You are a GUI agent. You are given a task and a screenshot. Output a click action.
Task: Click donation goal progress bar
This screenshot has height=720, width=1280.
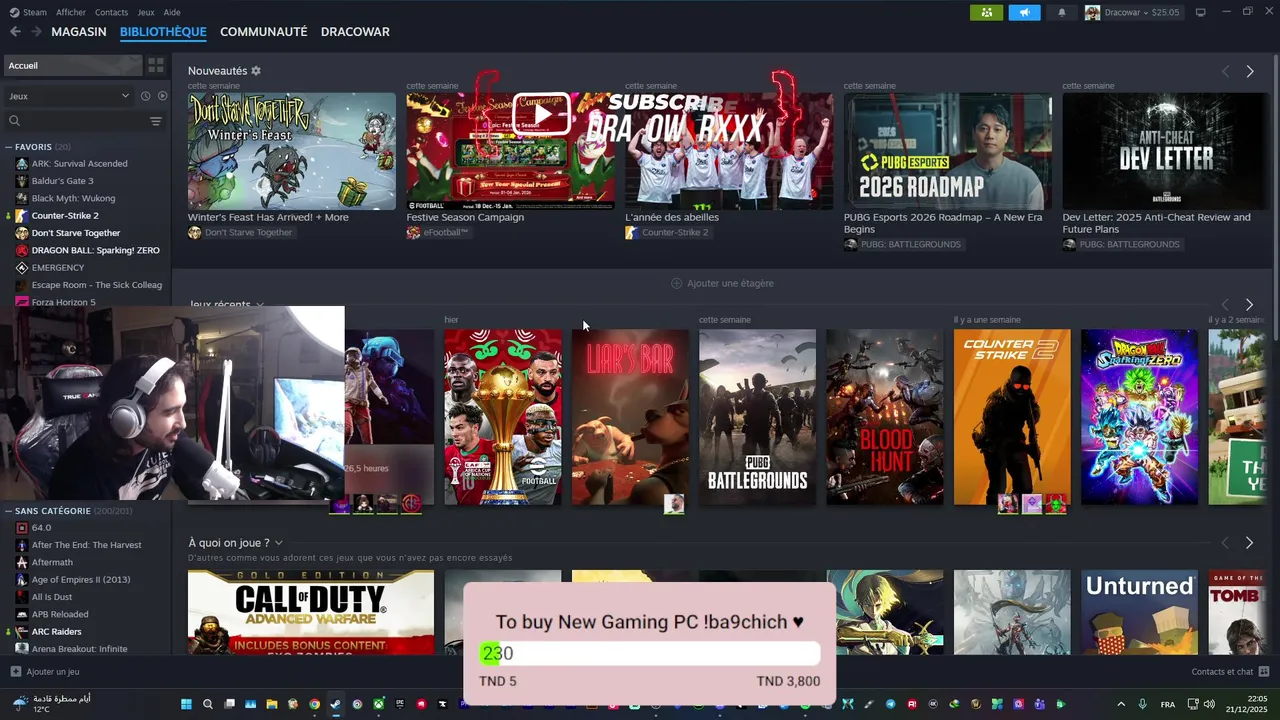tap(649, 653)
